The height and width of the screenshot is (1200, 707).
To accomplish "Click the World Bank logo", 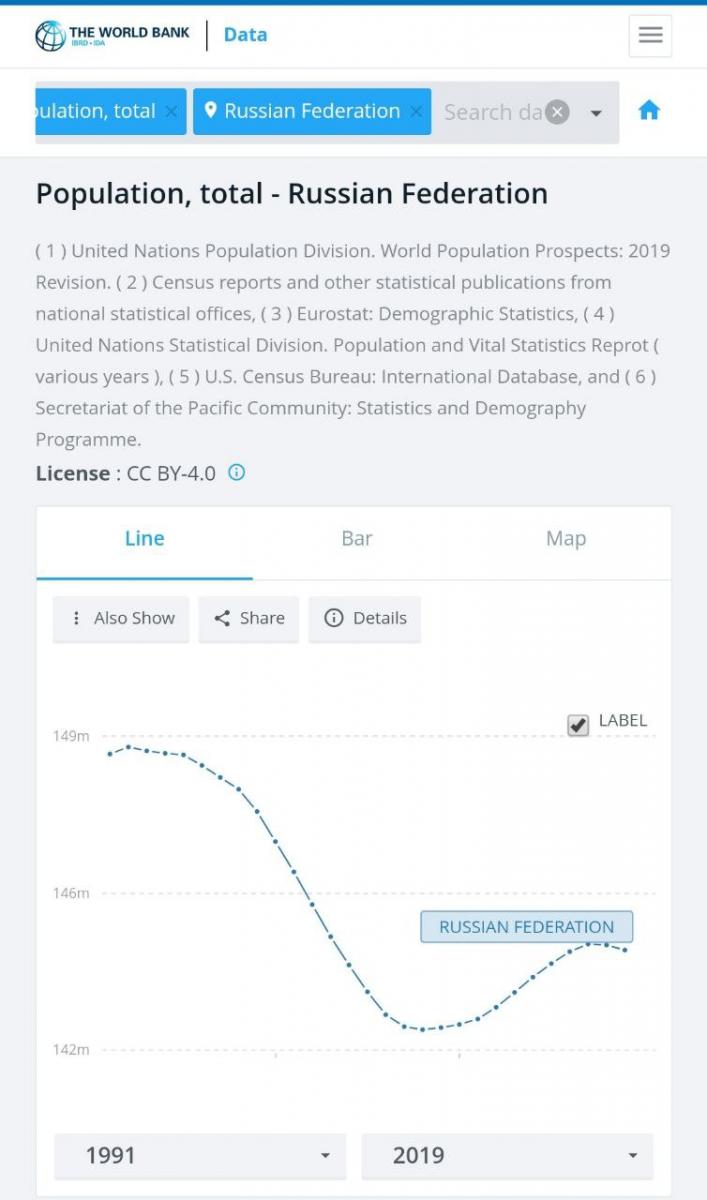I will coord(112,36).
